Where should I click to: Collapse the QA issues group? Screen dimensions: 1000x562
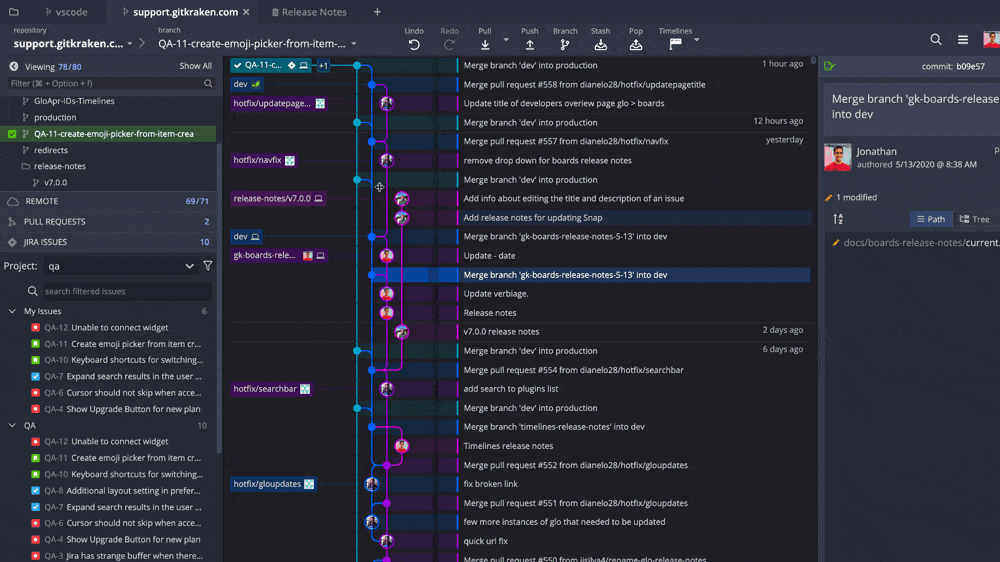12,425
